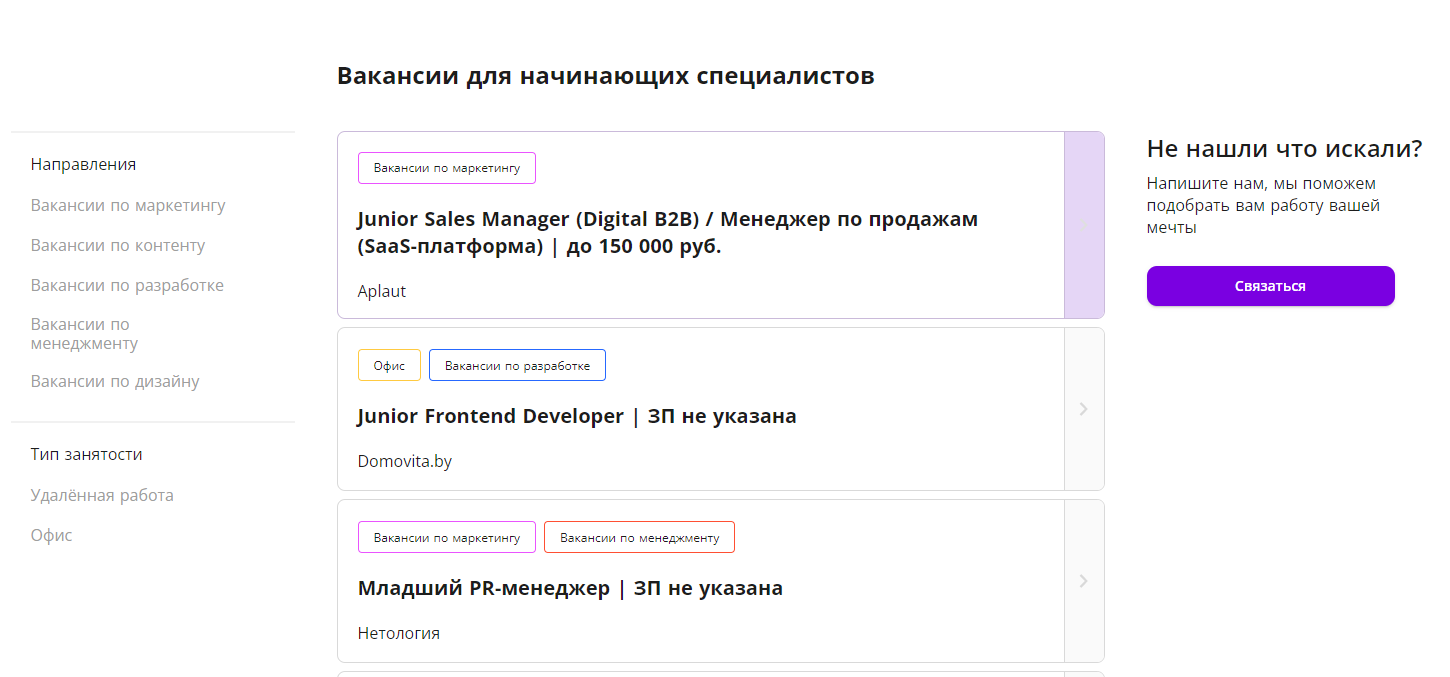Click the Направления sidebar heading
Viewport: 1450px width, 677px height.
coord(83,164)
